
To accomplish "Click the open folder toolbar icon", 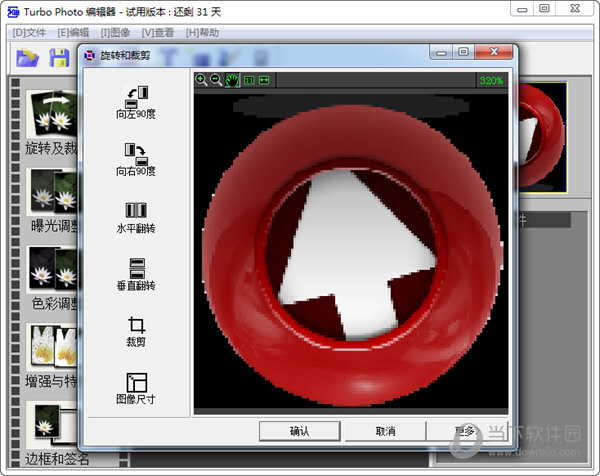I will point(27,59).
